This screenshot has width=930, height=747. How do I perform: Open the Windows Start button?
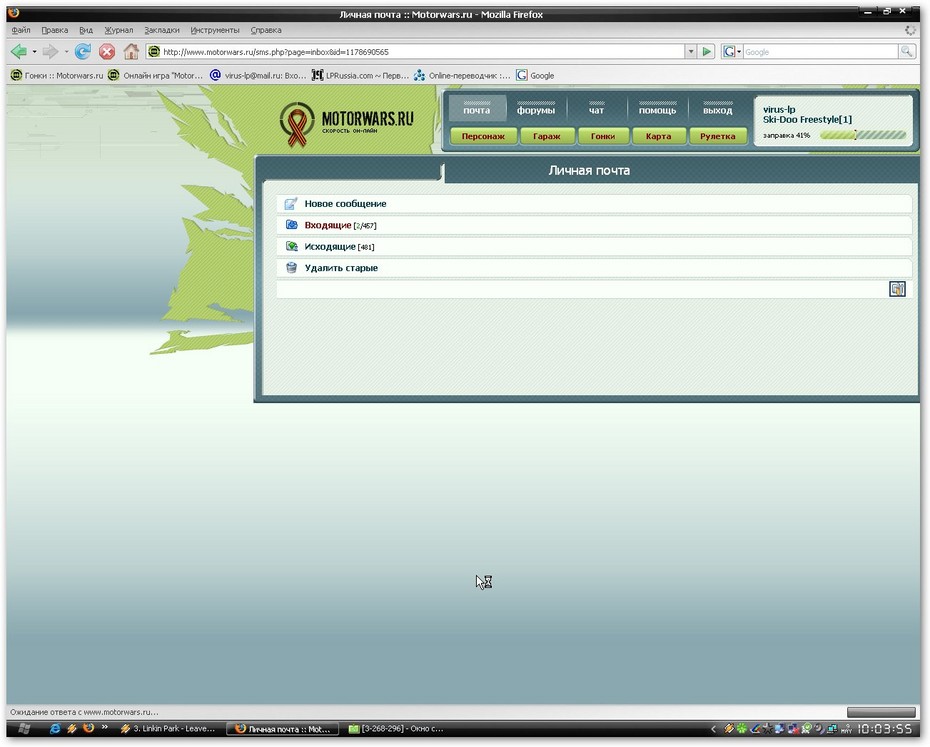click(24, 729)
